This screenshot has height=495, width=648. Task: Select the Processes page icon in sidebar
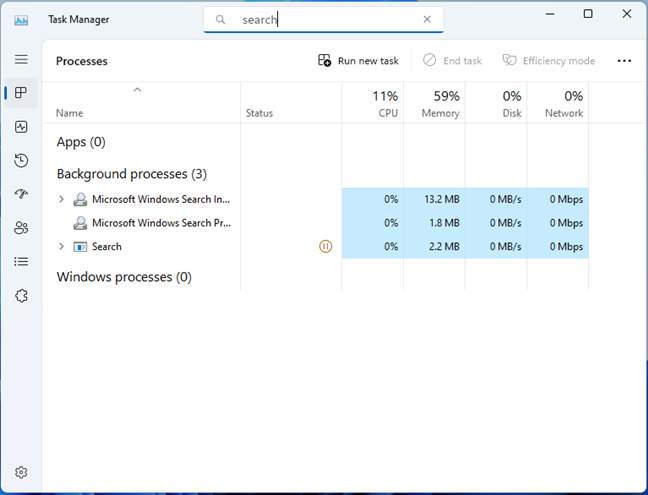(21, 93)
